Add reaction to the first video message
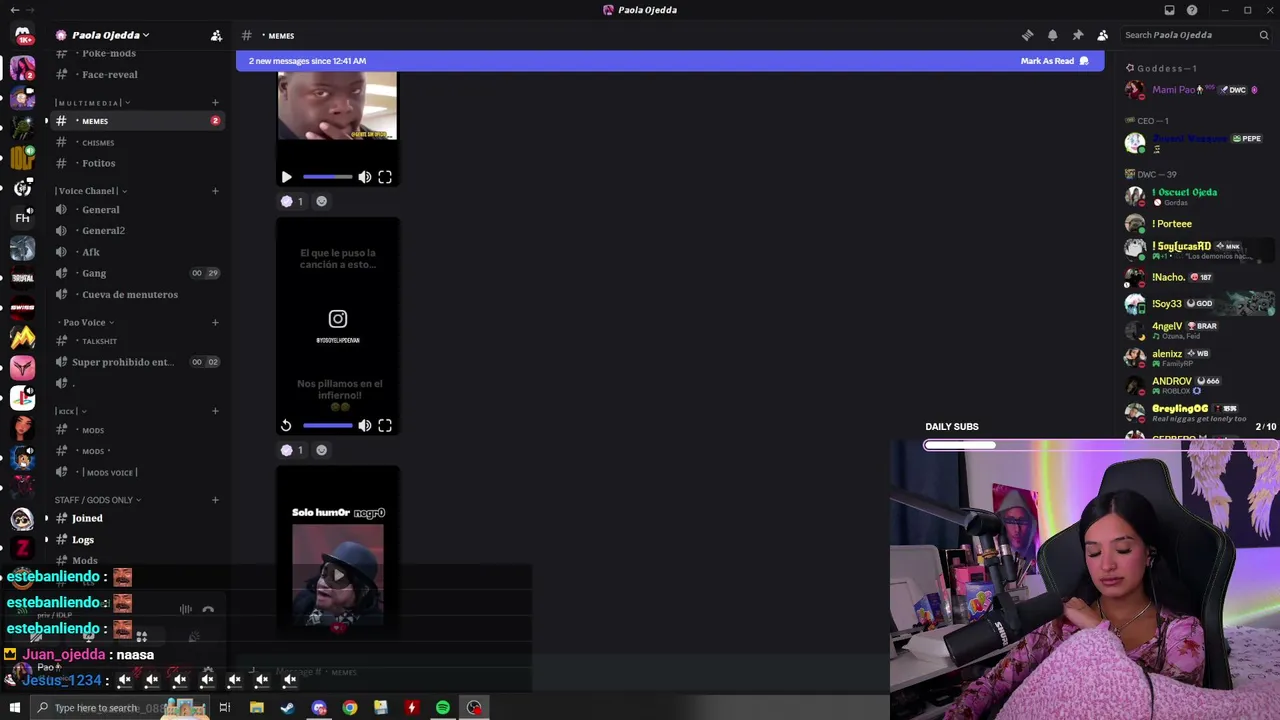 (x=321, y=201)
